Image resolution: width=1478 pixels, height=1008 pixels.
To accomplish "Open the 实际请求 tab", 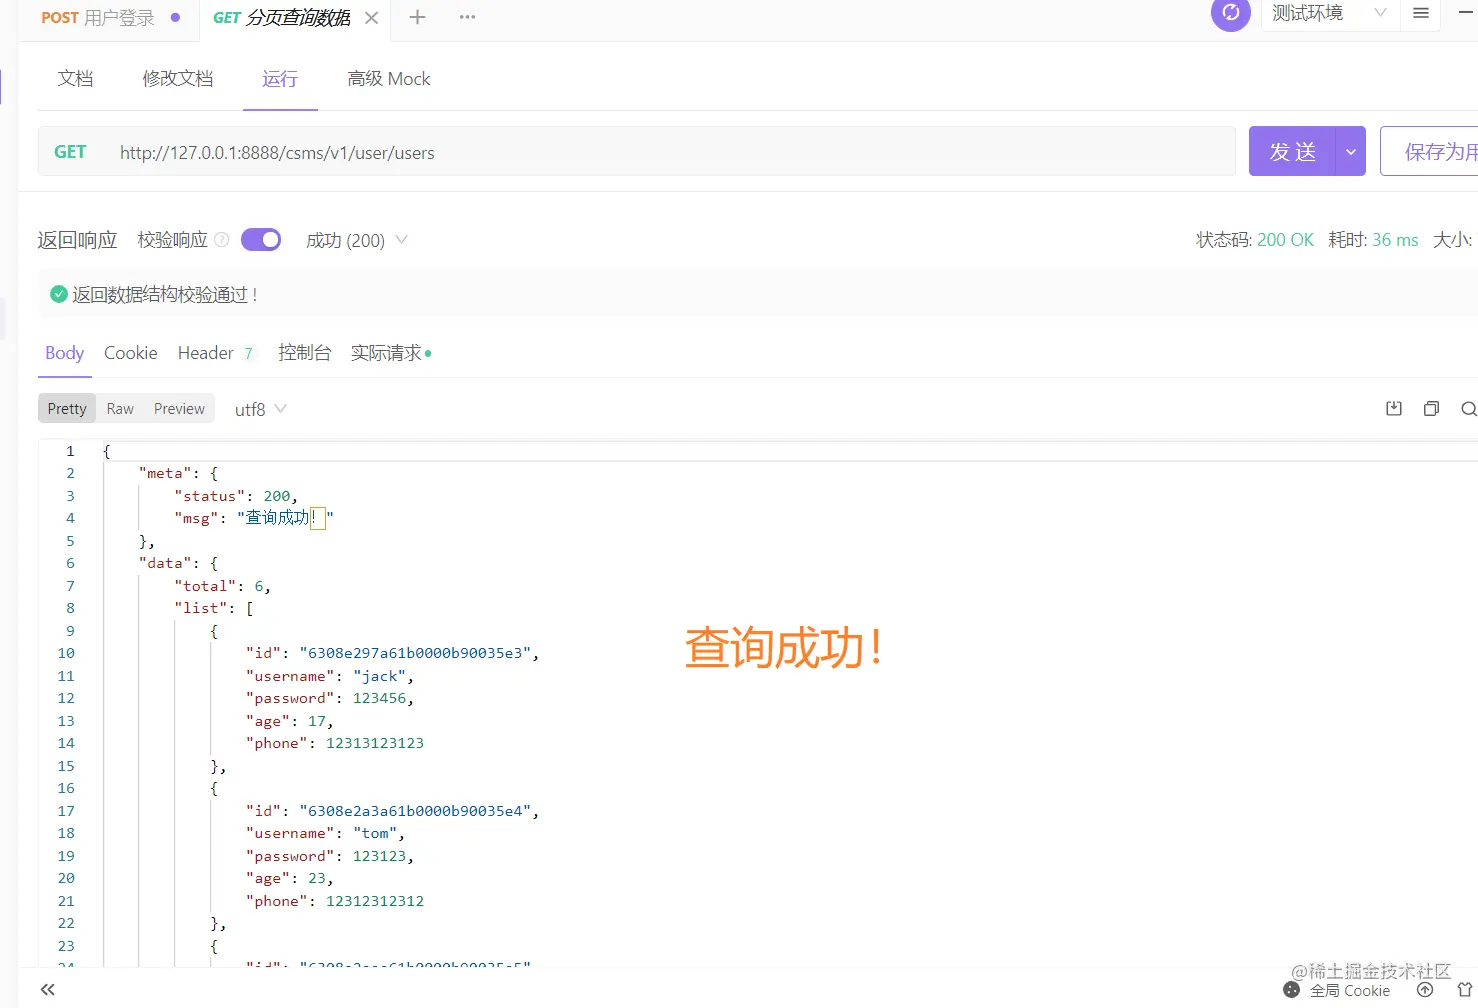I will [391, 353].
